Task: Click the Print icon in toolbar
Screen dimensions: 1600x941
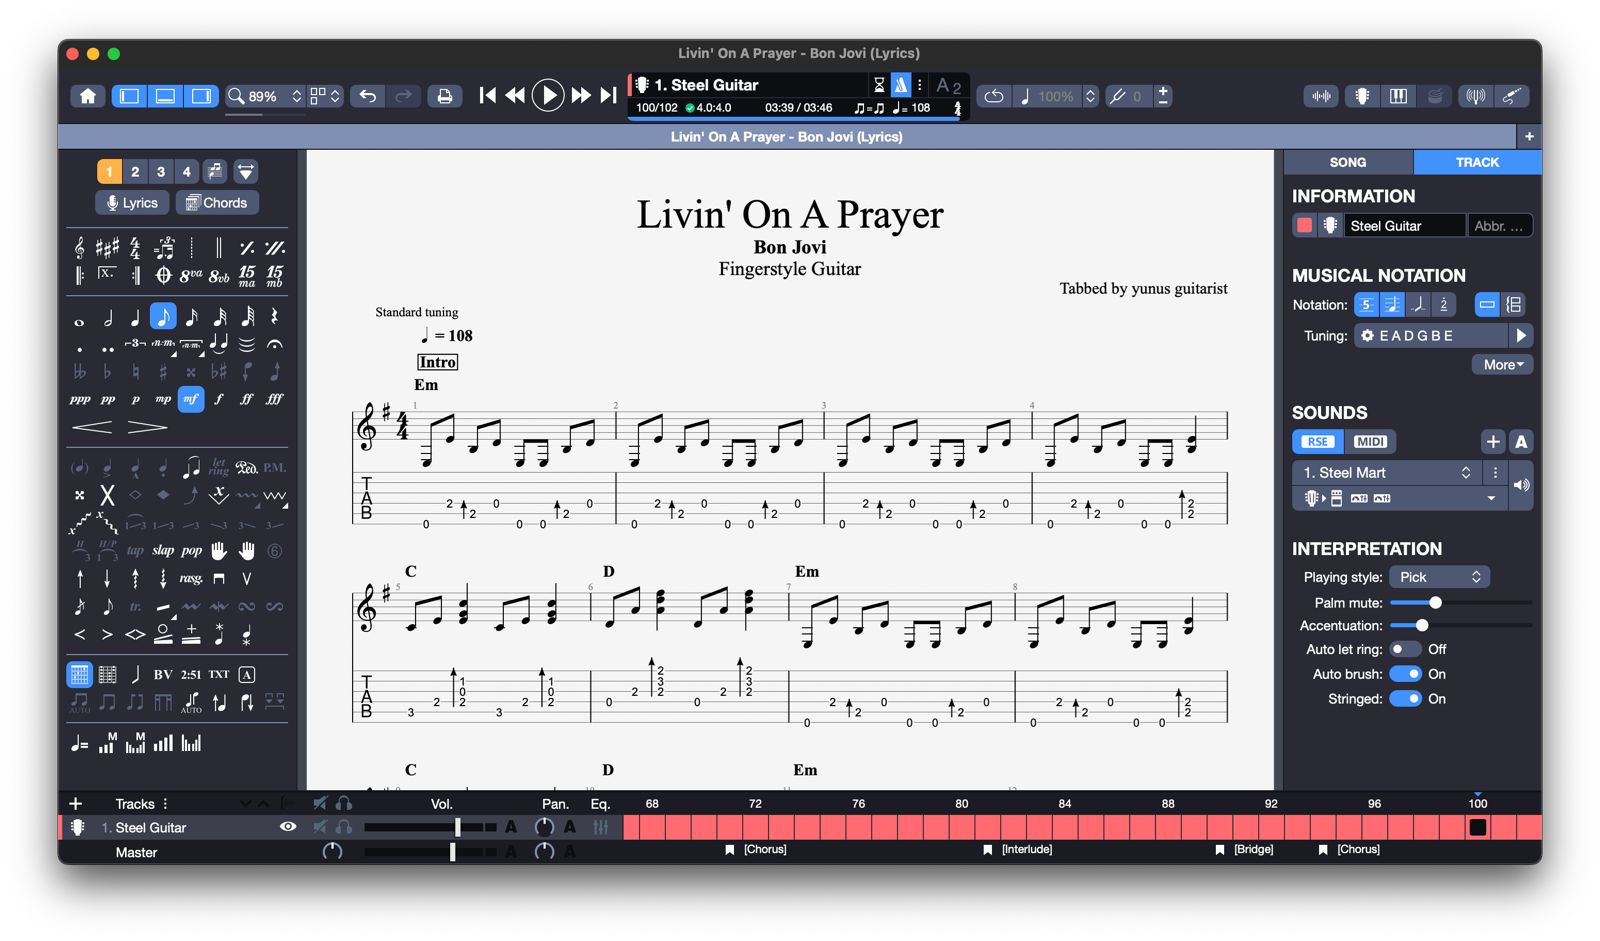Action: tap(445, 96)
